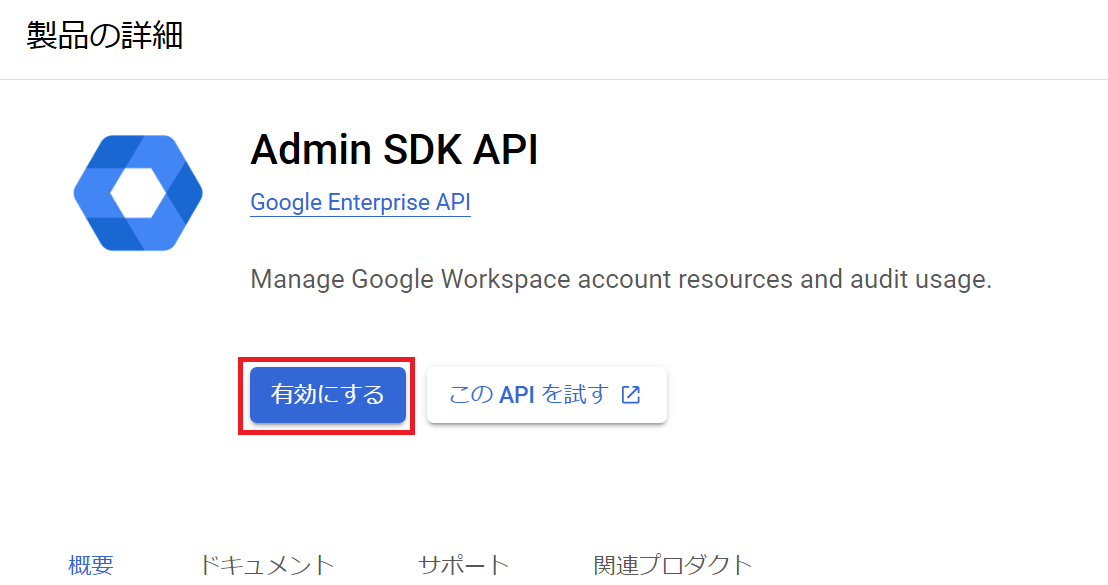Click the white center of the hexagon logo

(138, 193)
